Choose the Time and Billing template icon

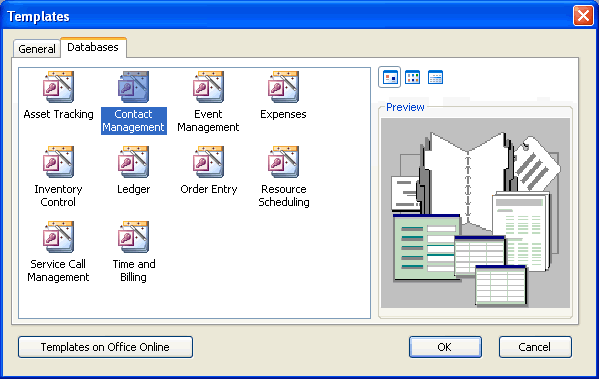133,236
